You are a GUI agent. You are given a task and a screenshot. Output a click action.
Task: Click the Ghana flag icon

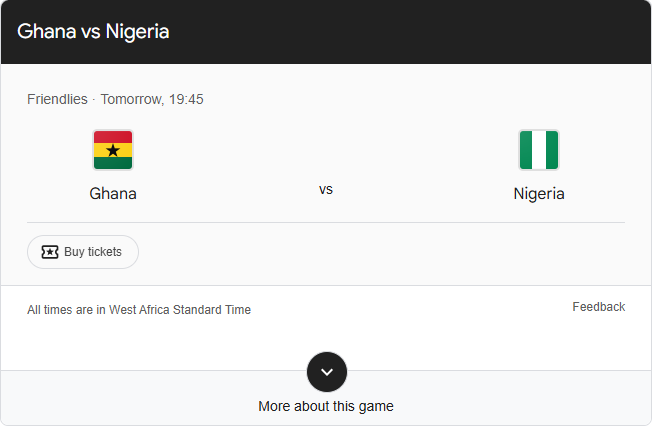tap(113, 150)
